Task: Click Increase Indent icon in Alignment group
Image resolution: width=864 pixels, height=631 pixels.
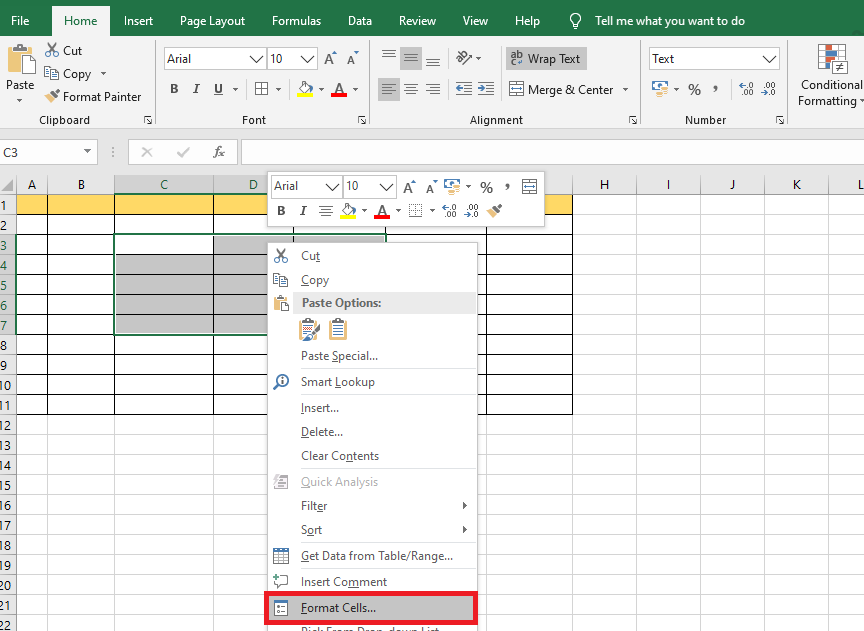Action: [485, 89]
